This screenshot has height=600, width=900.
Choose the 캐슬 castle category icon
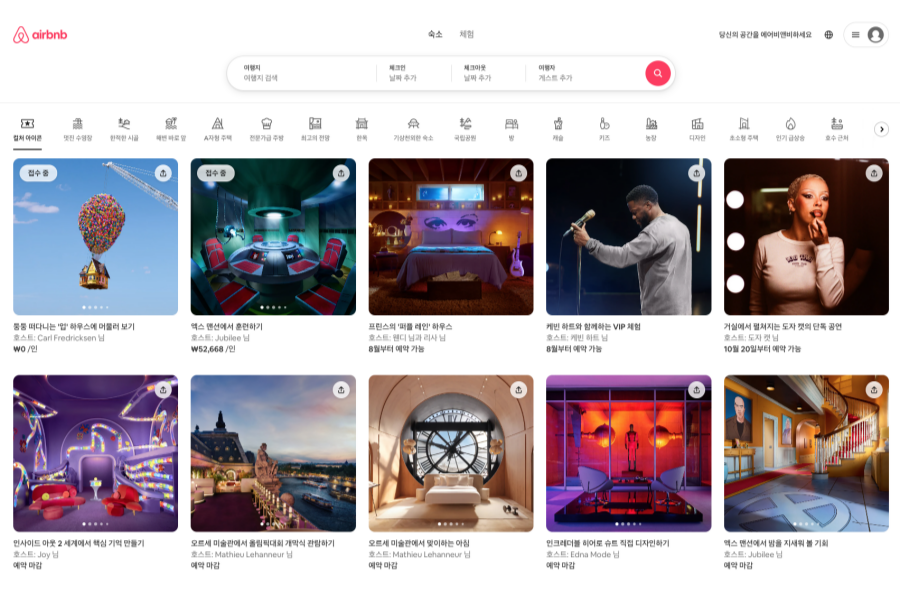pyautogui.click(x=558, y=128)
